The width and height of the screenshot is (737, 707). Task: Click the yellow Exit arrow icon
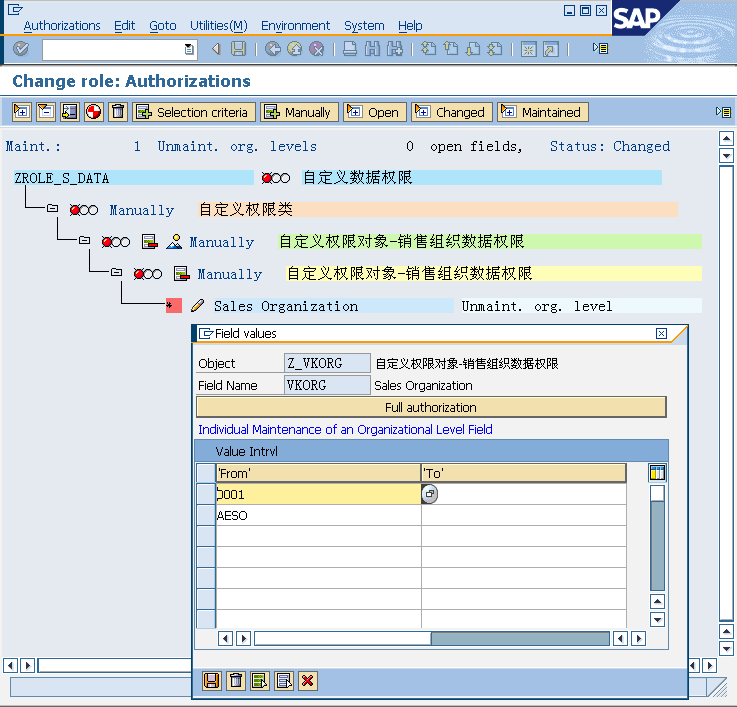point(295,49)
